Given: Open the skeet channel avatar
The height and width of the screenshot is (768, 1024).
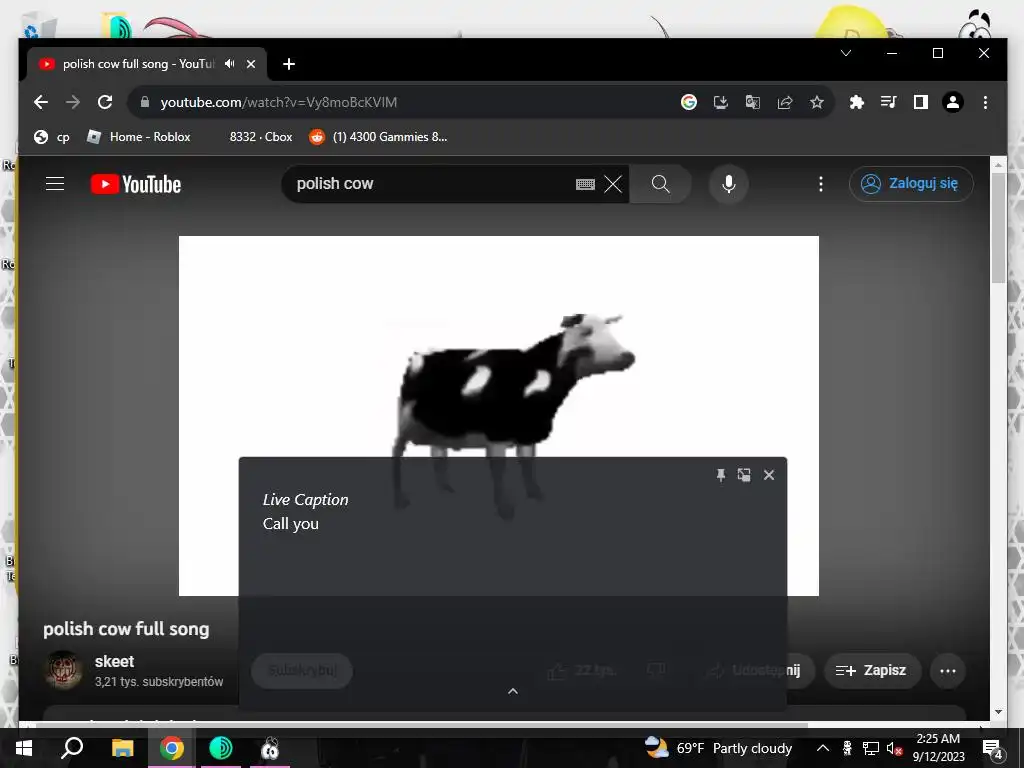Looking at the screenshot, I should (63, 670).
